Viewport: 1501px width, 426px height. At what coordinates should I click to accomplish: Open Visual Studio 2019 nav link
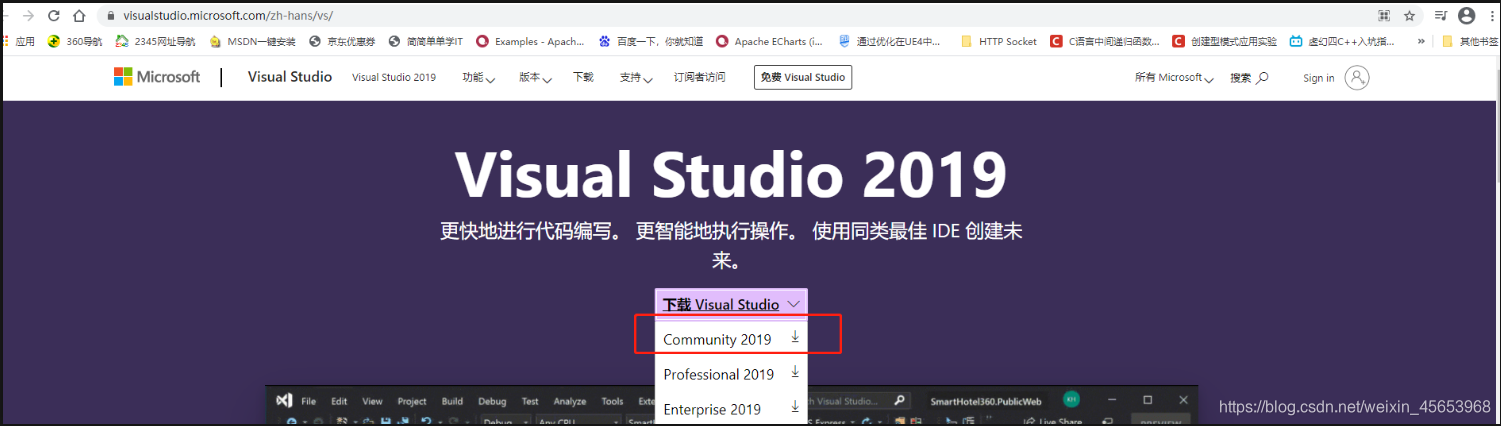coord(394,77)
